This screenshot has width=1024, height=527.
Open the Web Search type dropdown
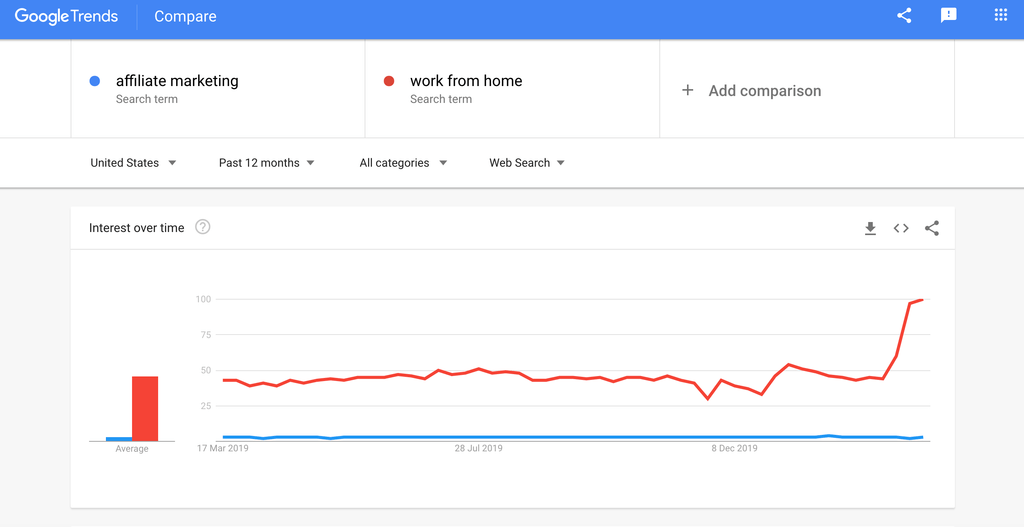click(x=527, y=163)
